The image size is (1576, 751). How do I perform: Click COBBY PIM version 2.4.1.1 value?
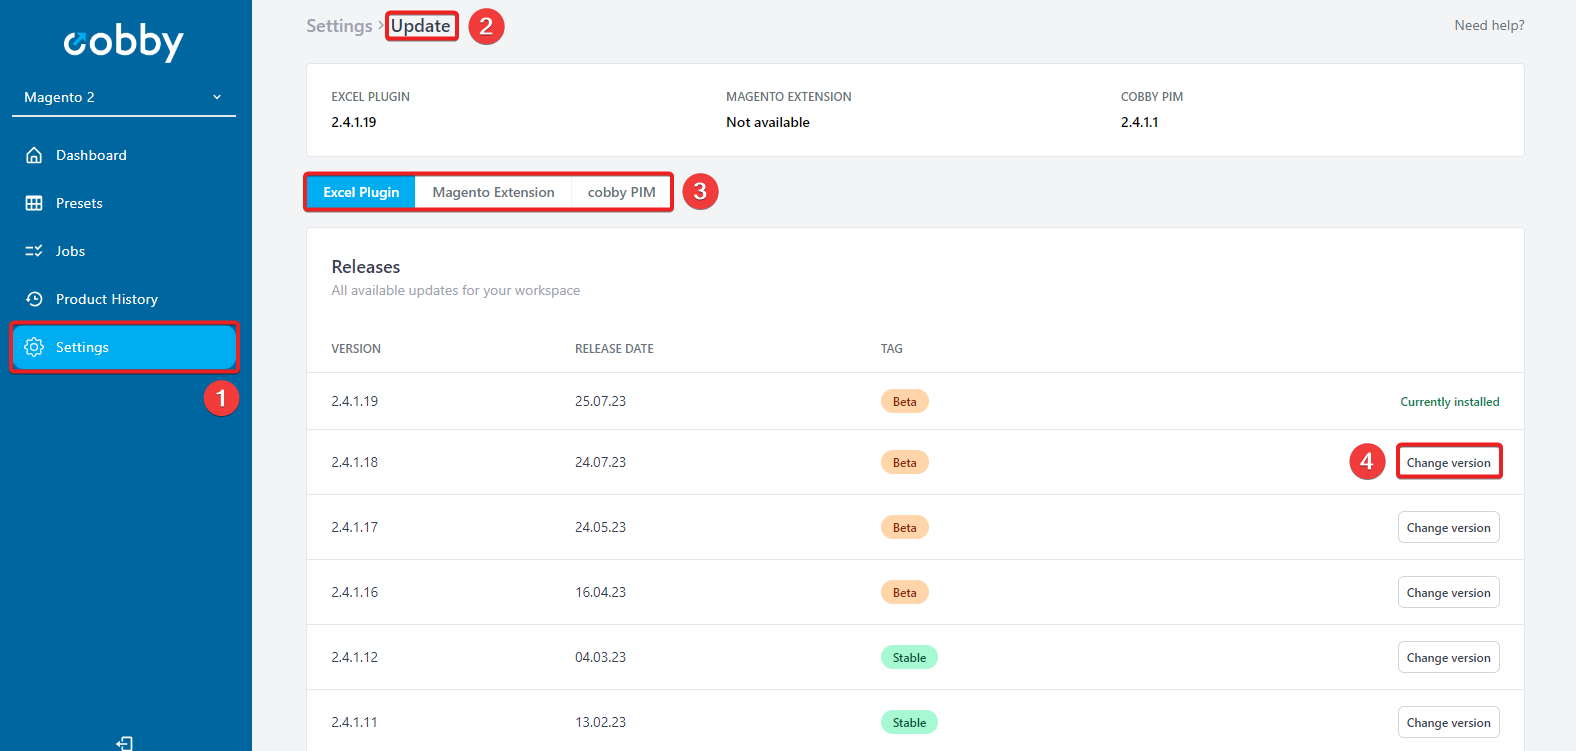pos(1139,122)
